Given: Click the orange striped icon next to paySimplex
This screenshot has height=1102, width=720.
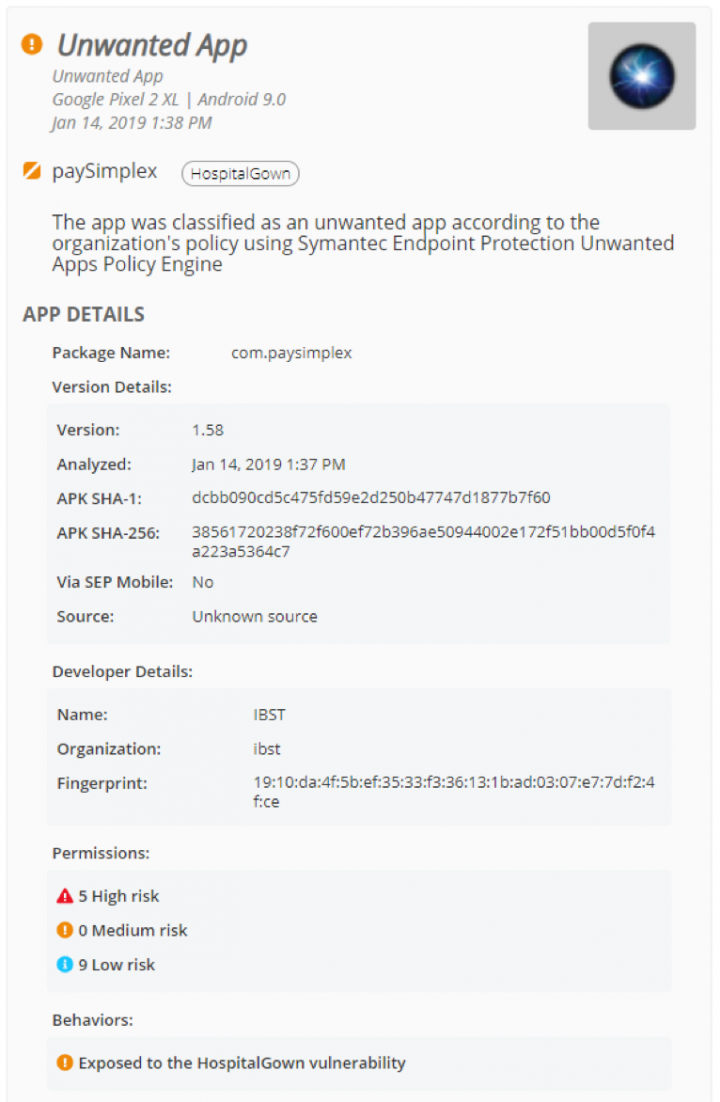Looking at the screenshot, I should tap(32, 171).
